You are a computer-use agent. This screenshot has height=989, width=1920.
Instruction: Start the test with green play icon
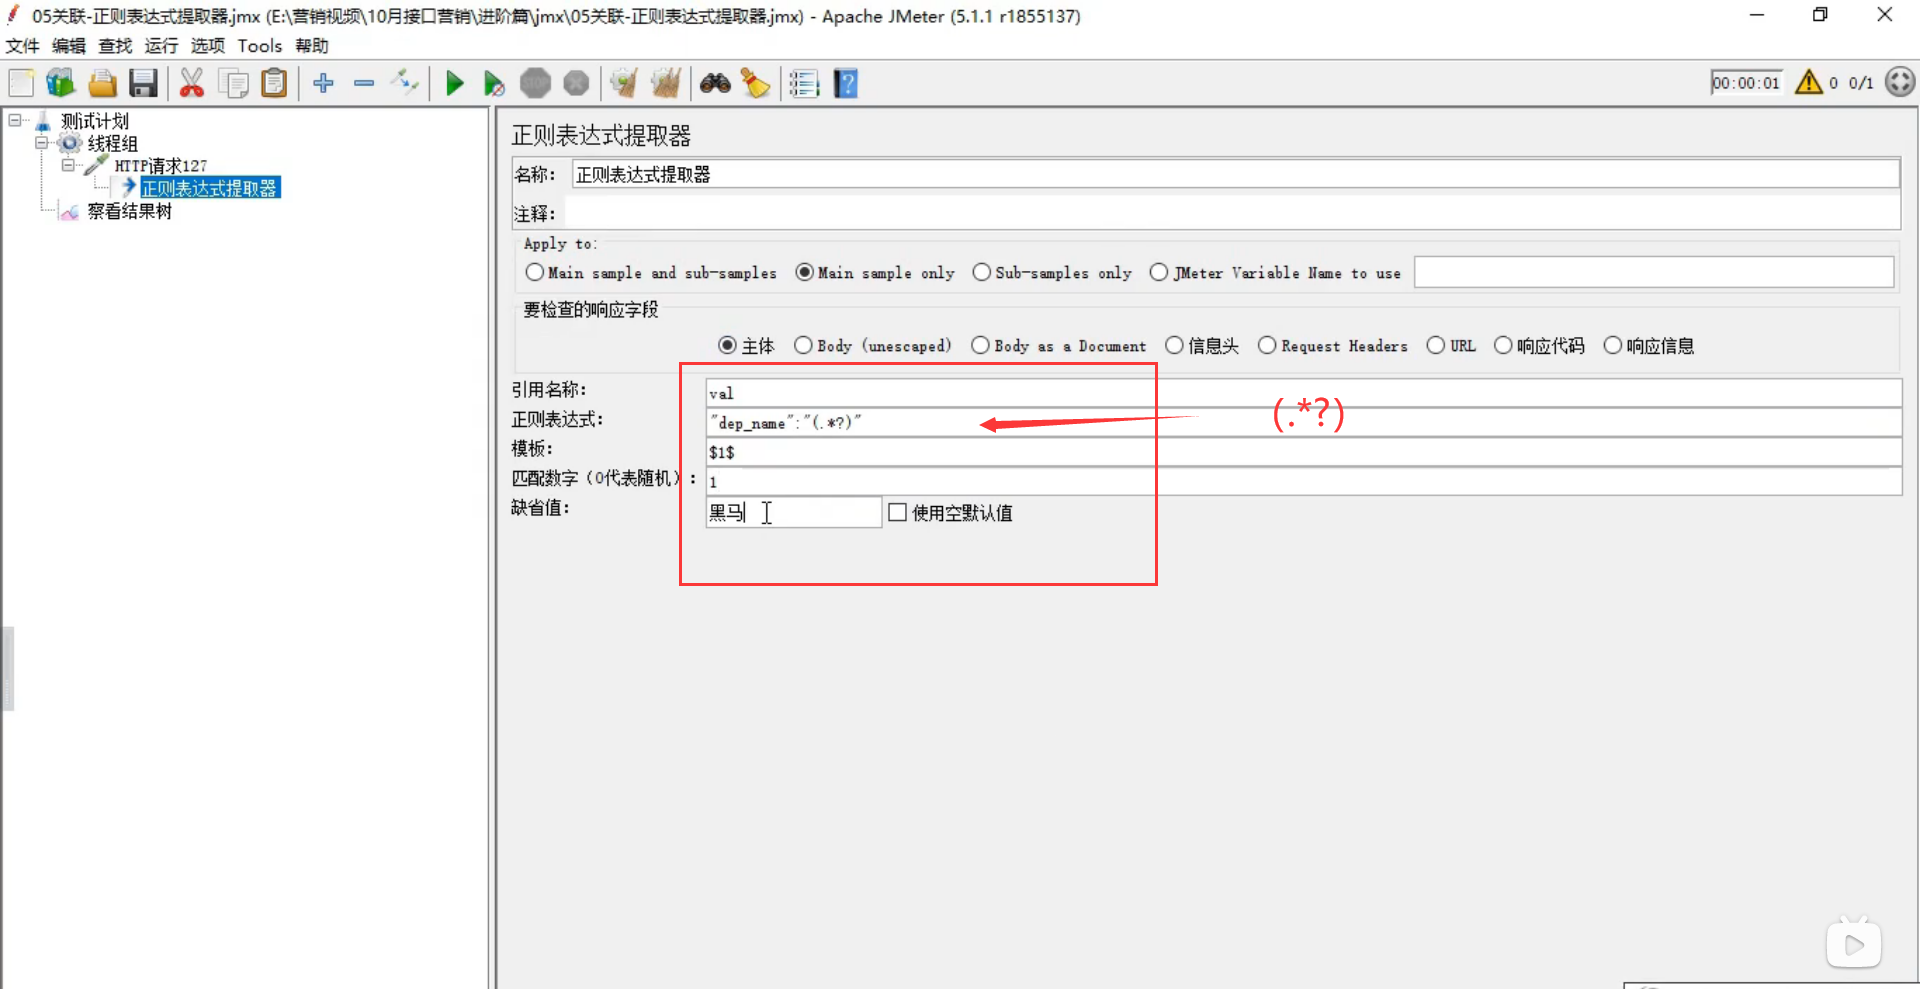click(x=455, y=83)
